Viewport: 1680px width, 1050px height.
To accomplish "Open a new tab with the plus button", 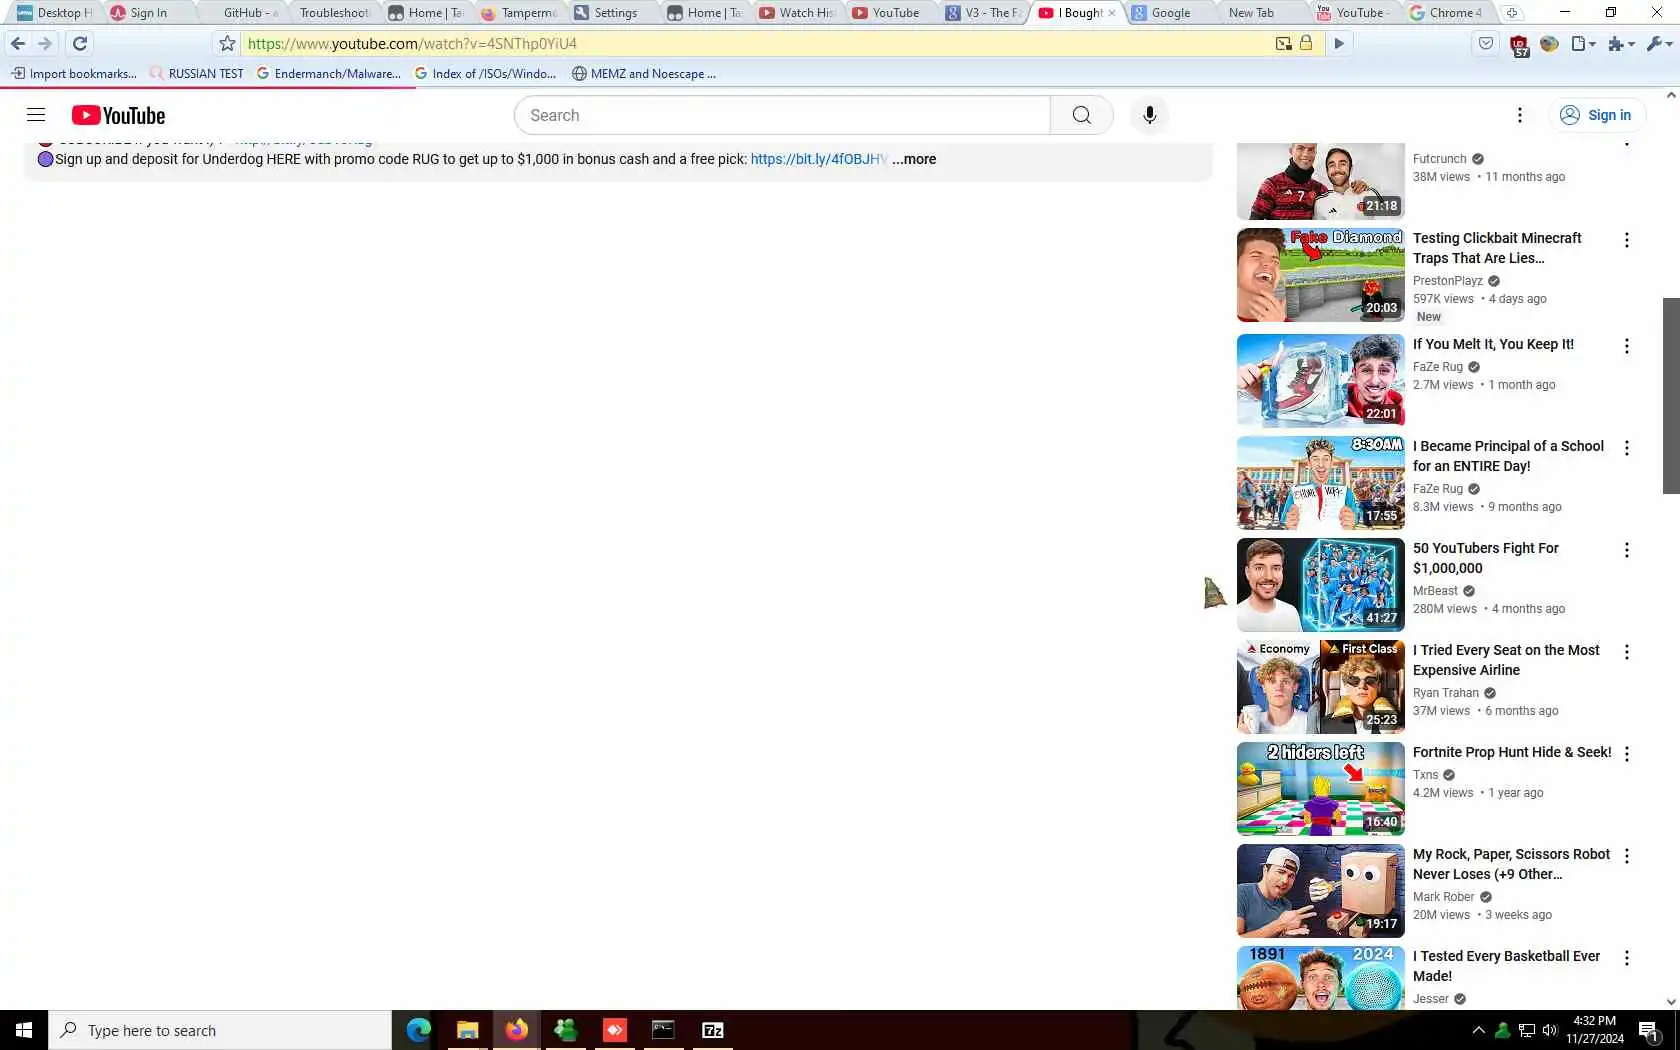I will pyautogui.click(x=1512, y=13).
